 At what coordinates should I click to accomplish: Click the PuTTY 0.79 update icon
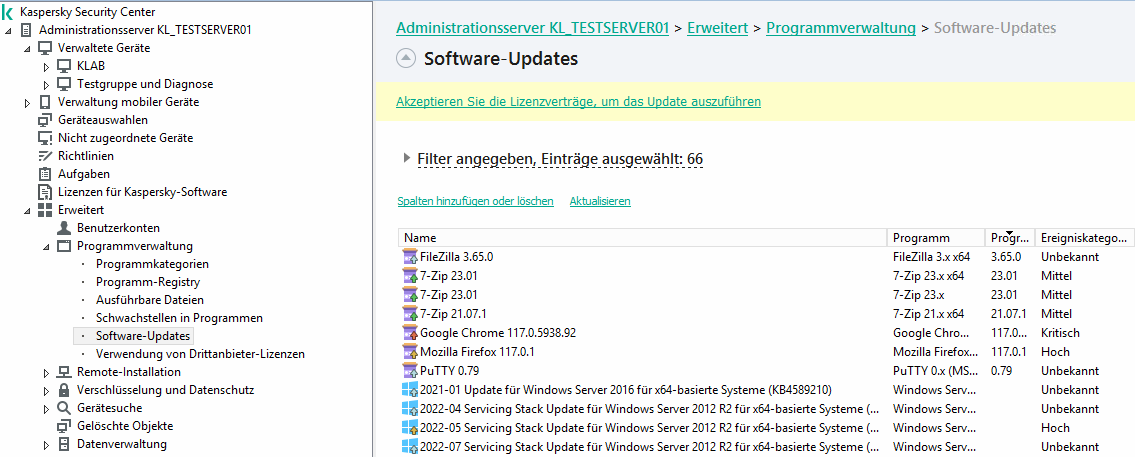410,371
